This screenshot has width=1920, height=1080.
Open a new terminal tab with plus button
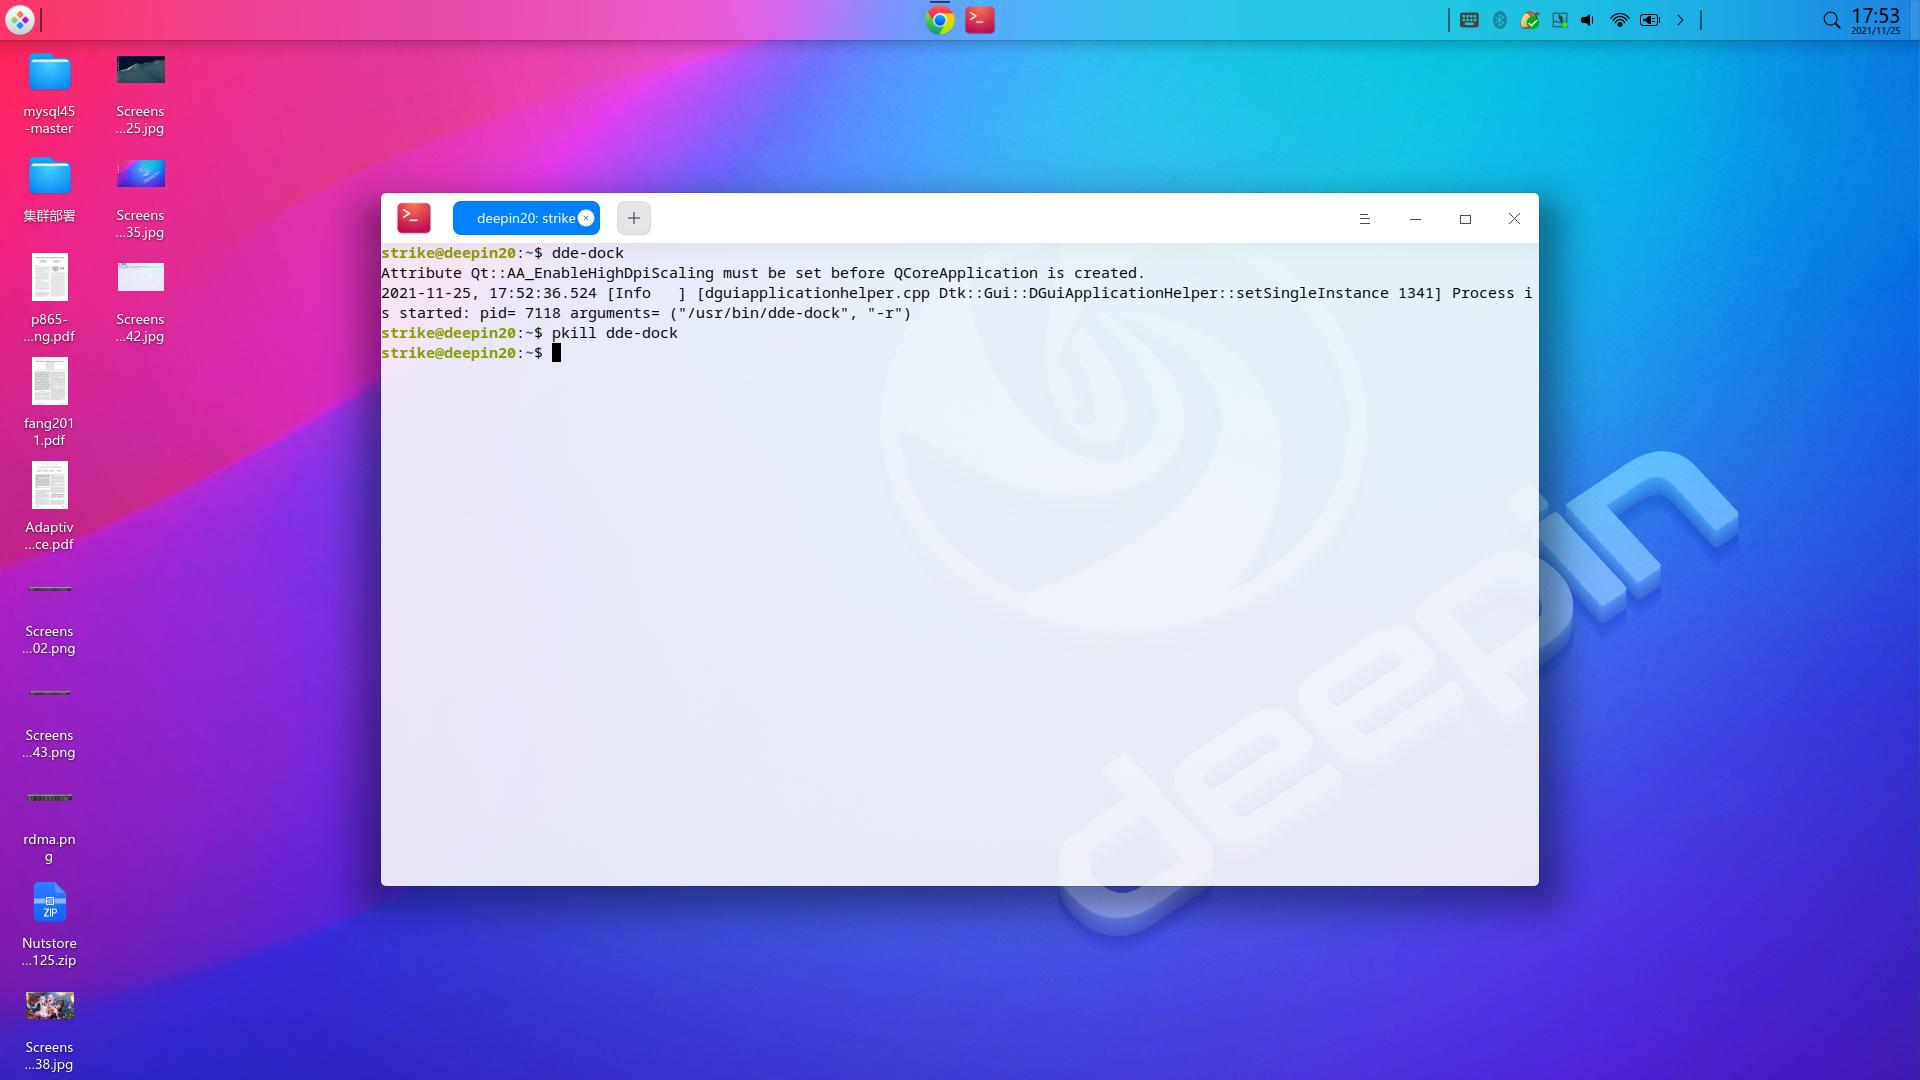(x=634, y=217)
